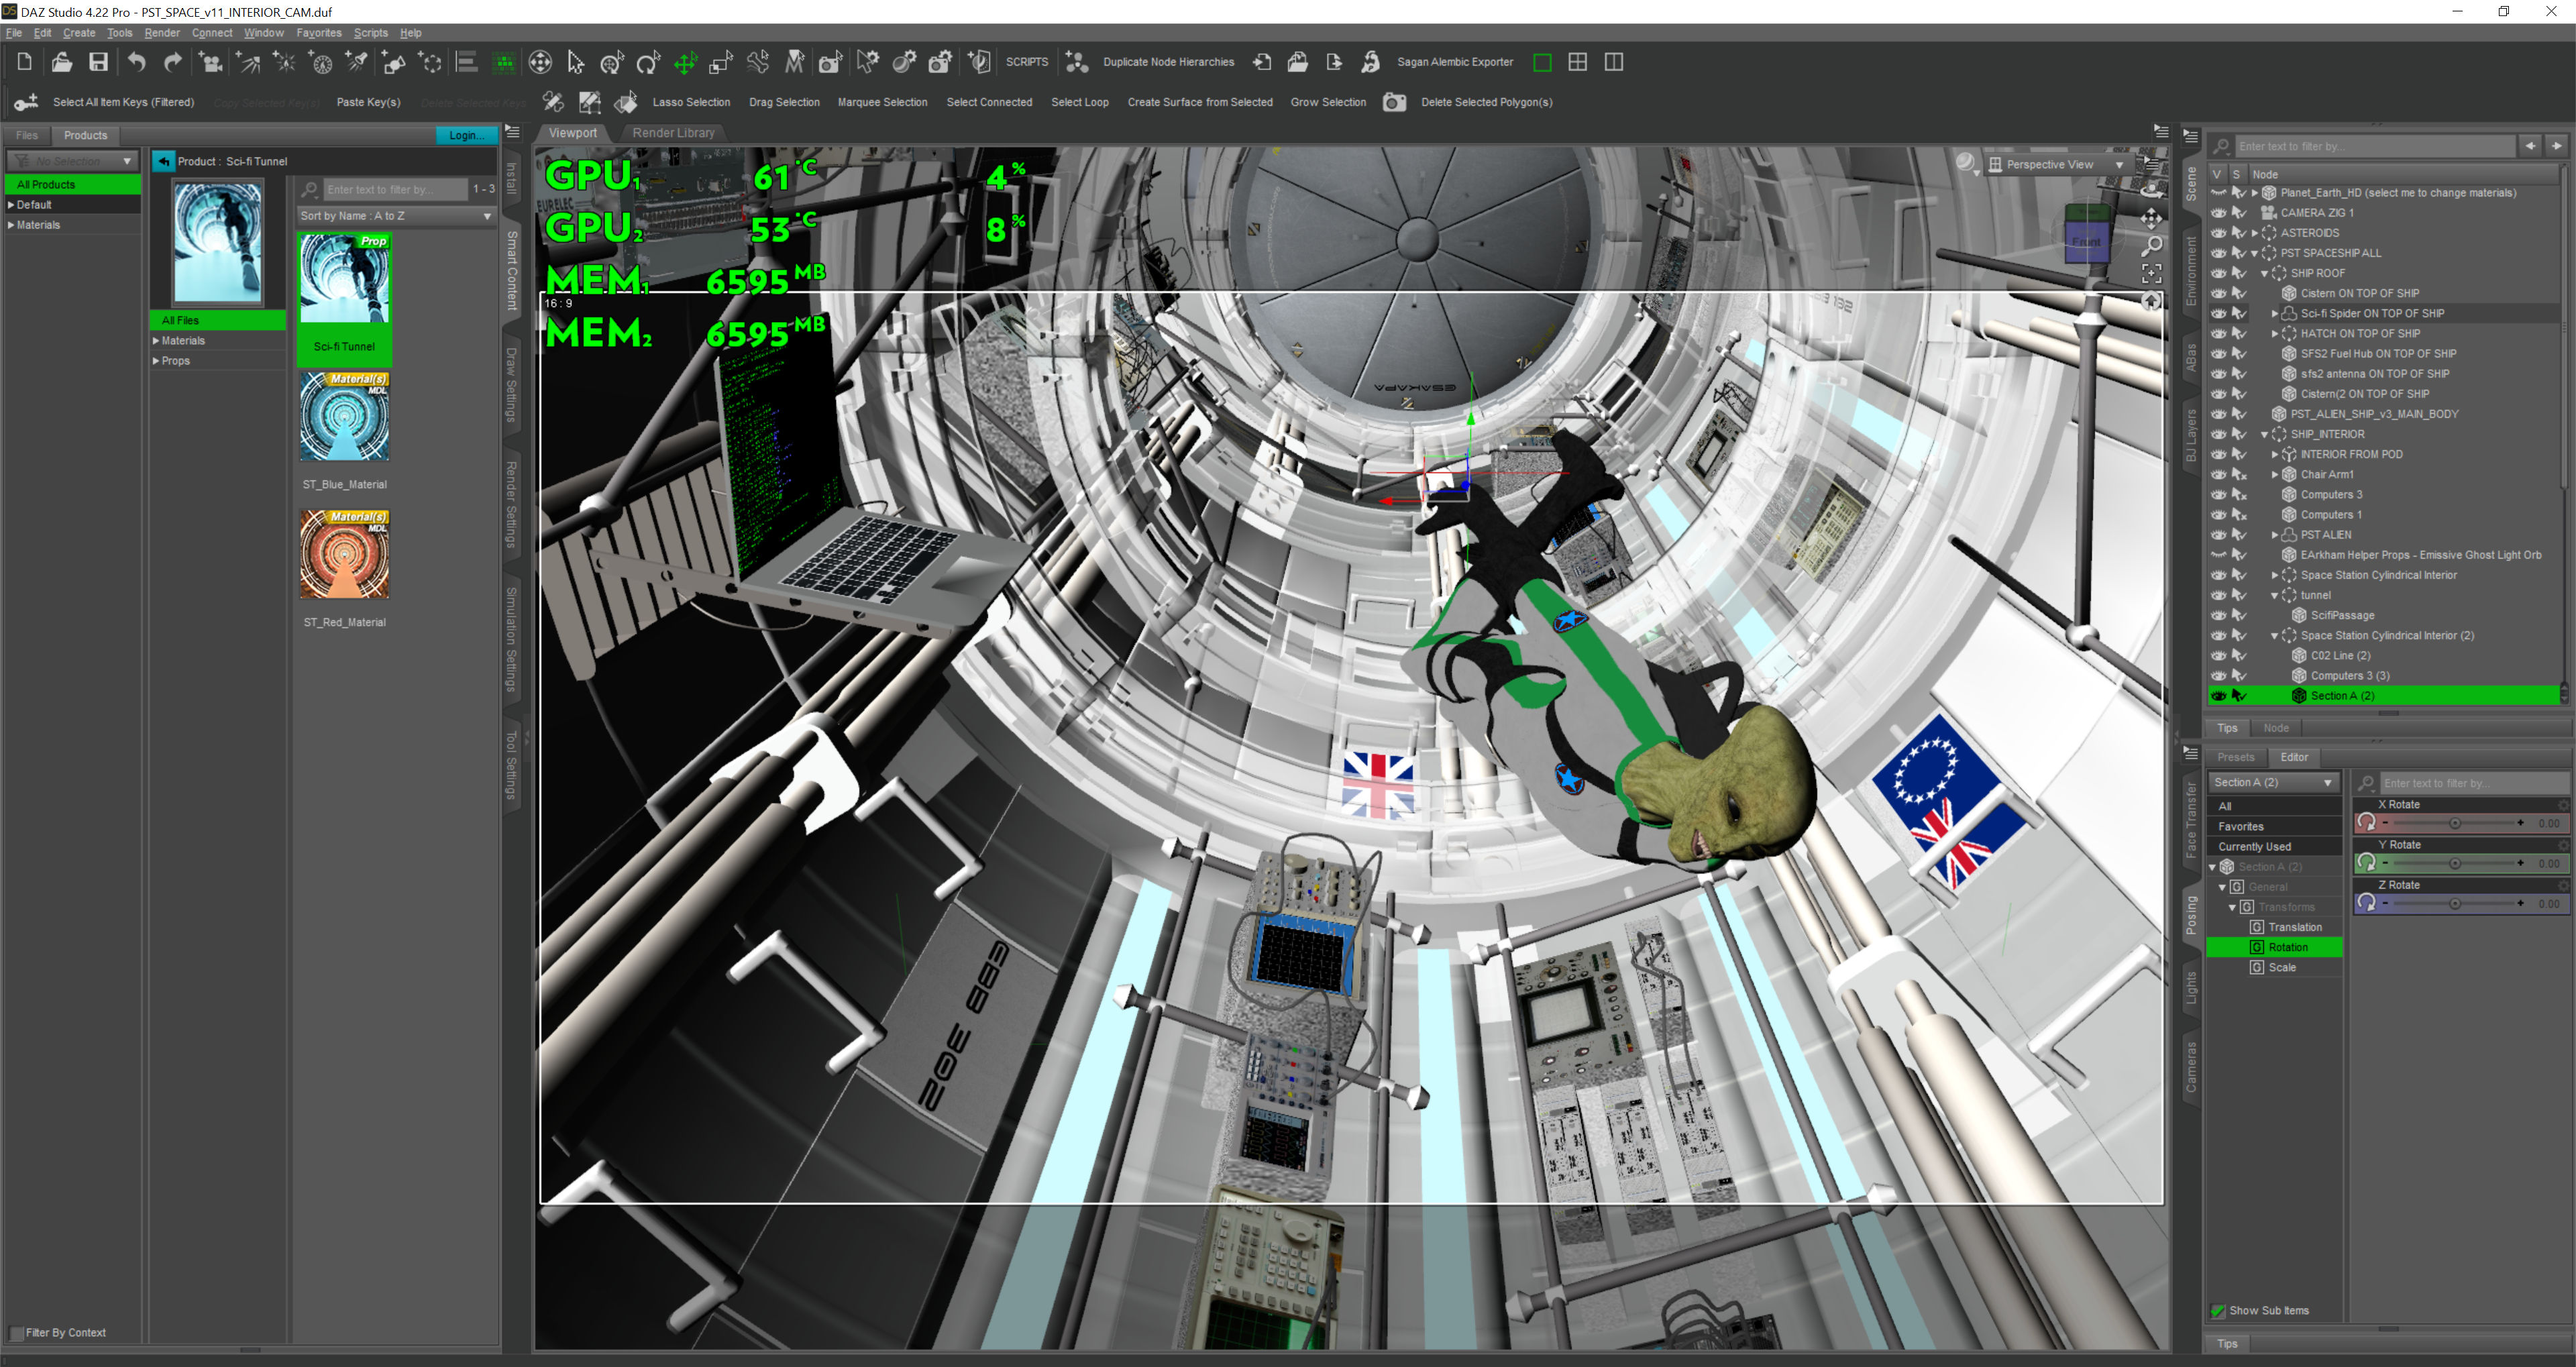The image size is (2576, 1367).
Task: Toggle visibility of ASTEROIDS node
Action: [x=2218, y=233]
